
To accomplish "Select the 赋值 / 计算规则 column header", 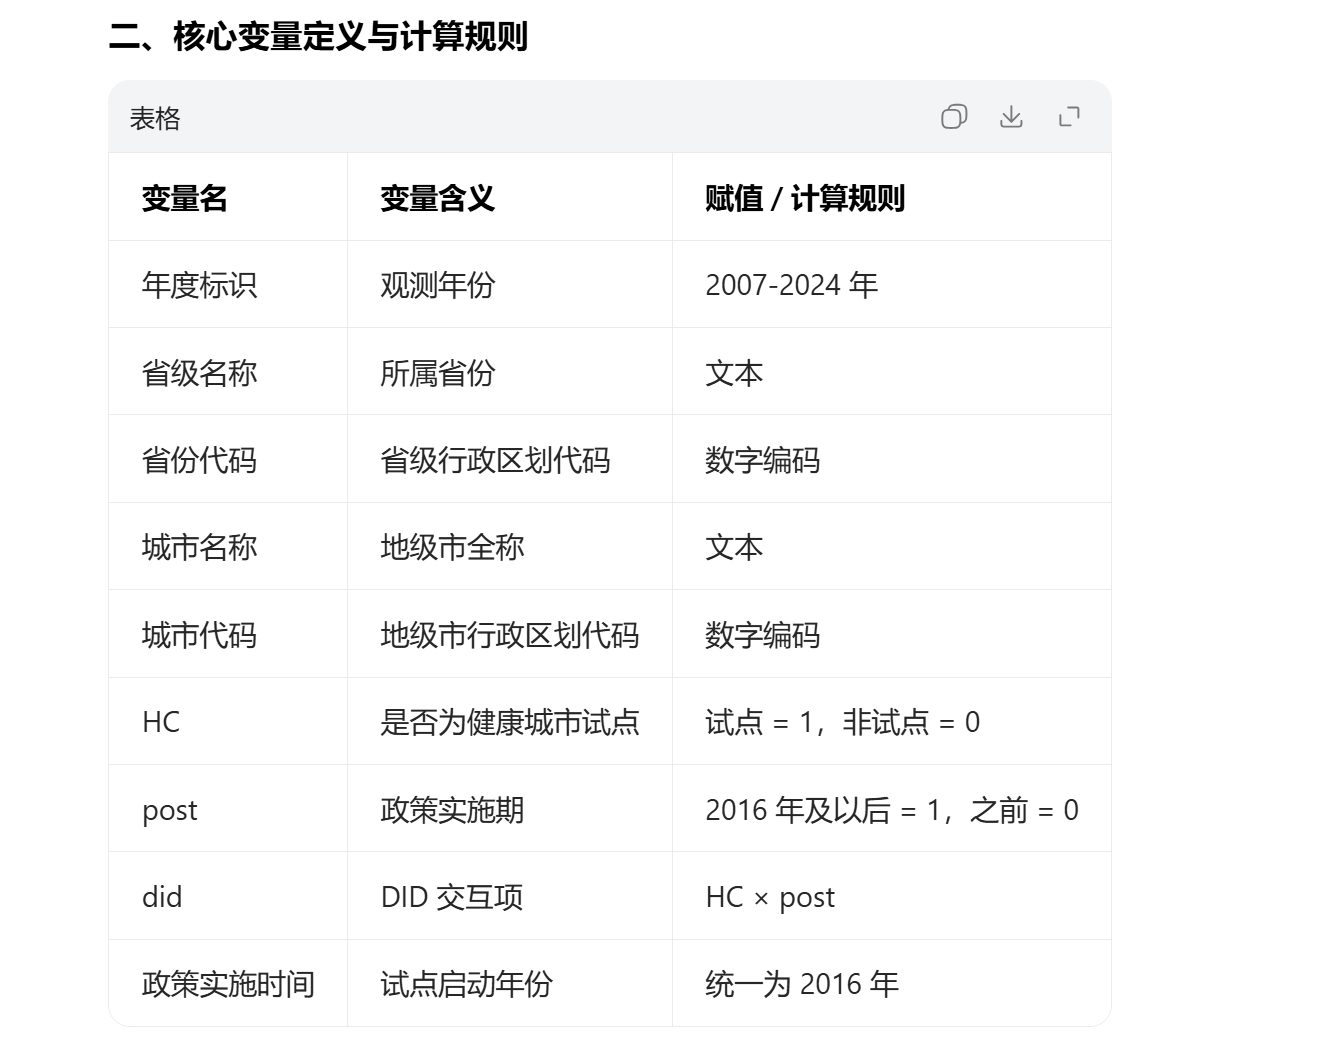I will tap(804, 198).
